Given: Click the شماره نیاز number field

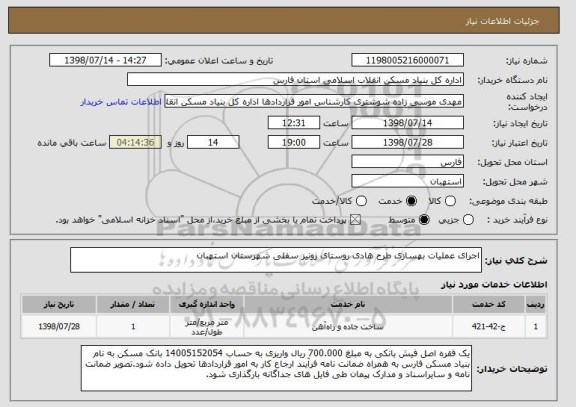Looking at the screenshot, I should 407,60.
